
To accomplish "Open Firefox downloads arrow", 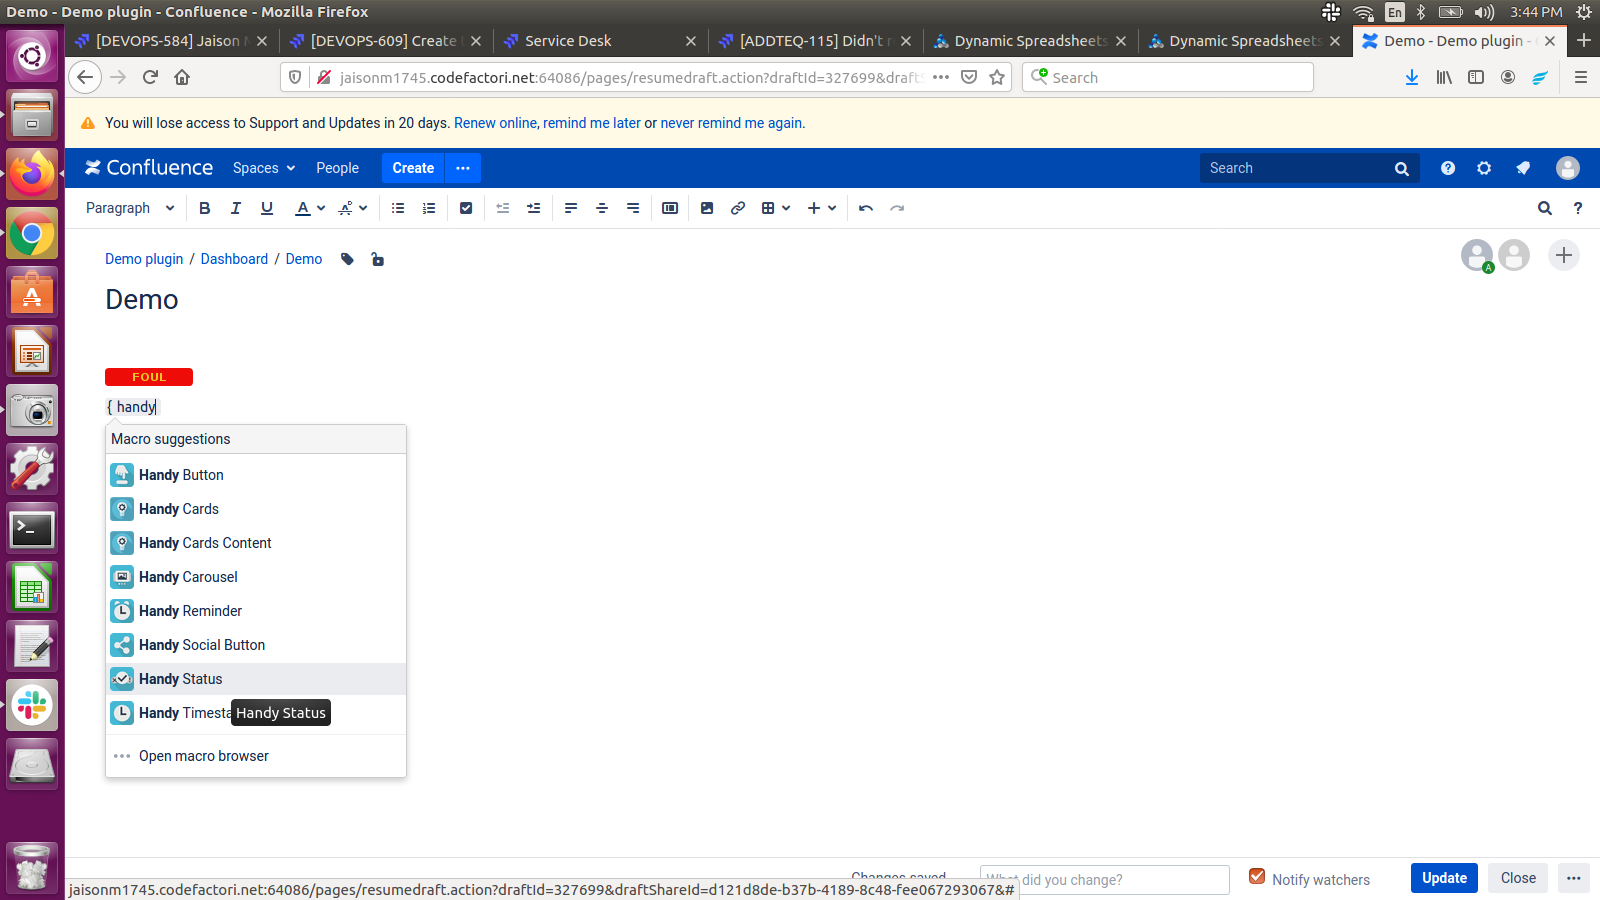I will click(x=1412, y=77).
